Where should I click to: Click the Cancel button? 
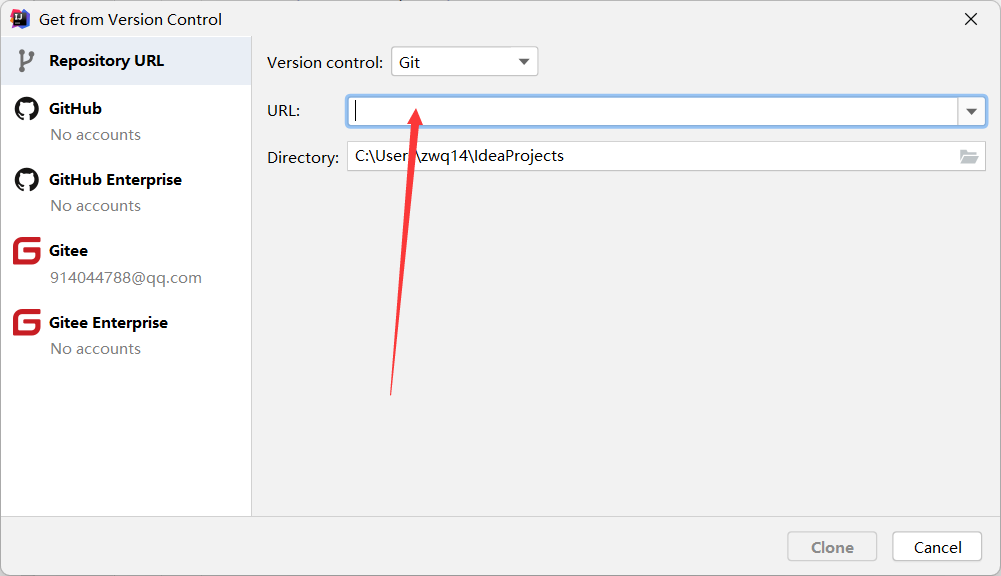(937, 547)
